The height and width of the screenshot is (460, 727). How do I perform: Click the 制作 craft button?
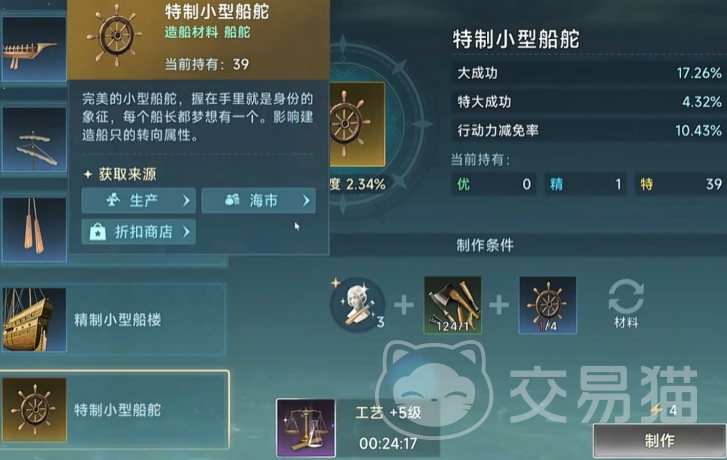(x=660, y=441)
